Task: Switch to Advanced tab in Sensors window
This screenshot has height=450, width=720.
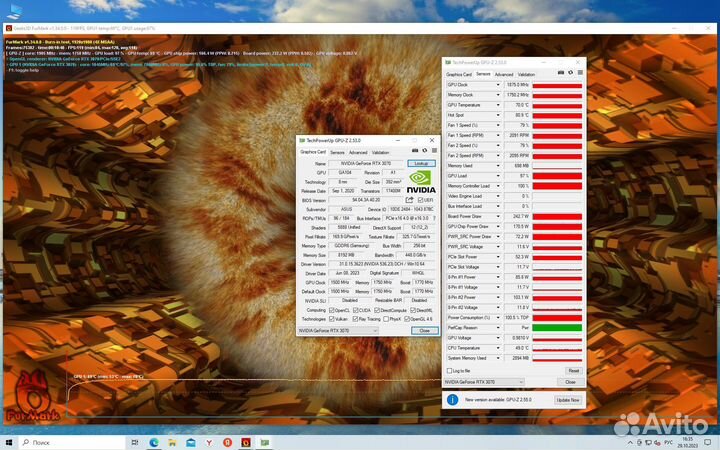Action: (504, 74)
